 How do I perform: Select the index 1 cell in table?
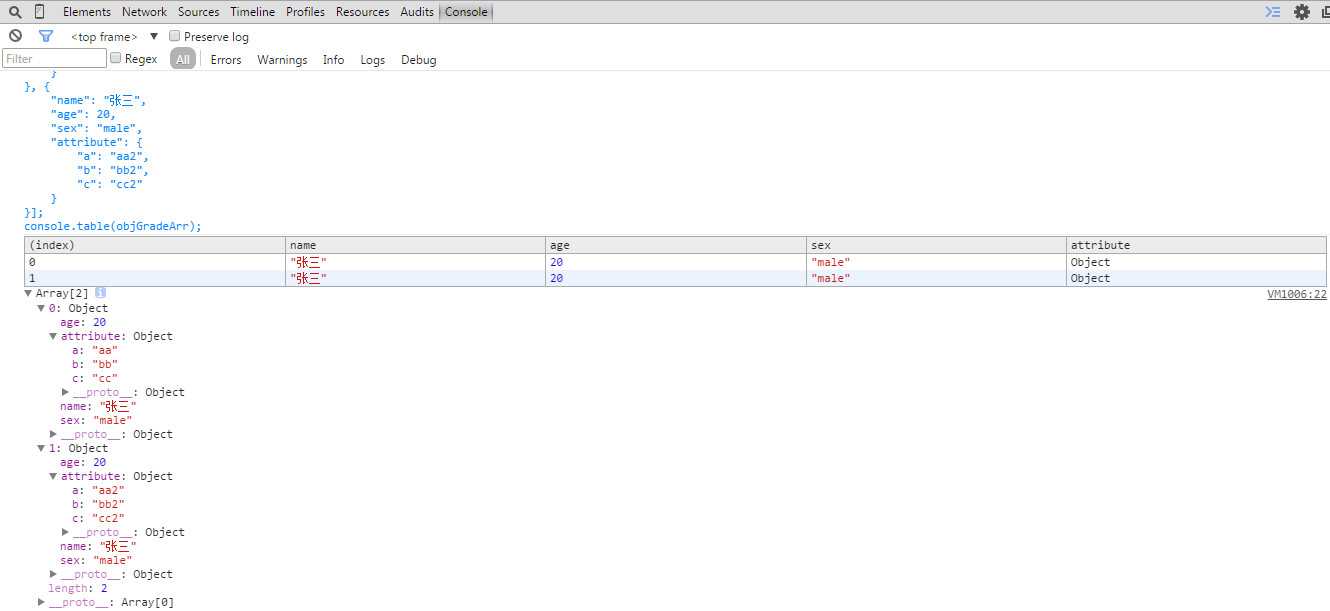[155, 278]
